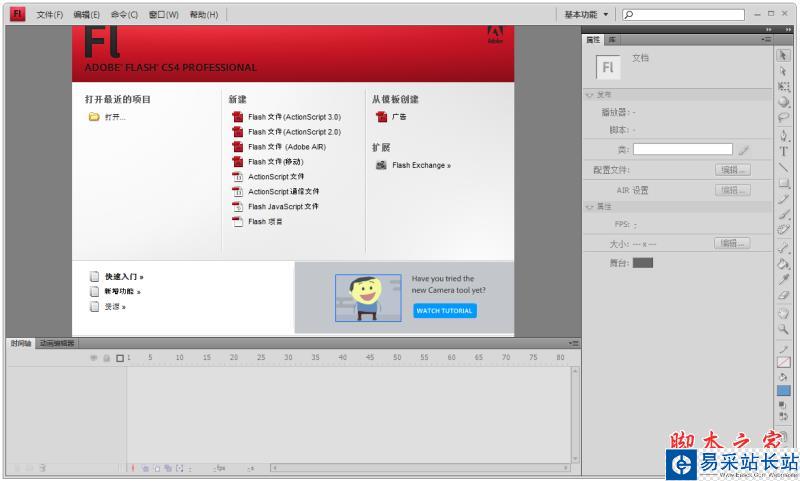This screenshot has height=481, width=800.
Task: Open the 窗口(W) menu
Action: (x=164, y=15)
